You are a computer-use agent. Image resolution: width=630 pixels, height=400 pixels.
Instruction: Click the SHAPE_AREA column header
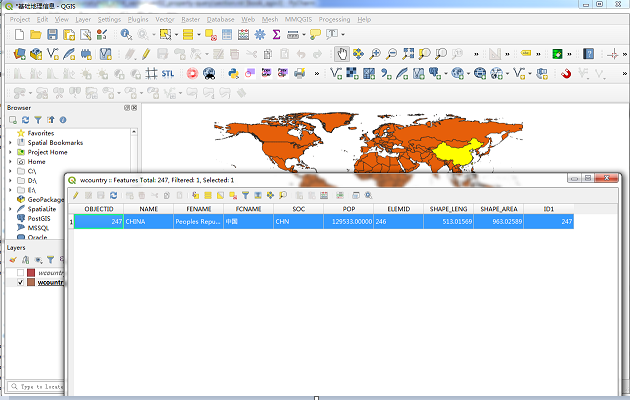click(499, 209)
